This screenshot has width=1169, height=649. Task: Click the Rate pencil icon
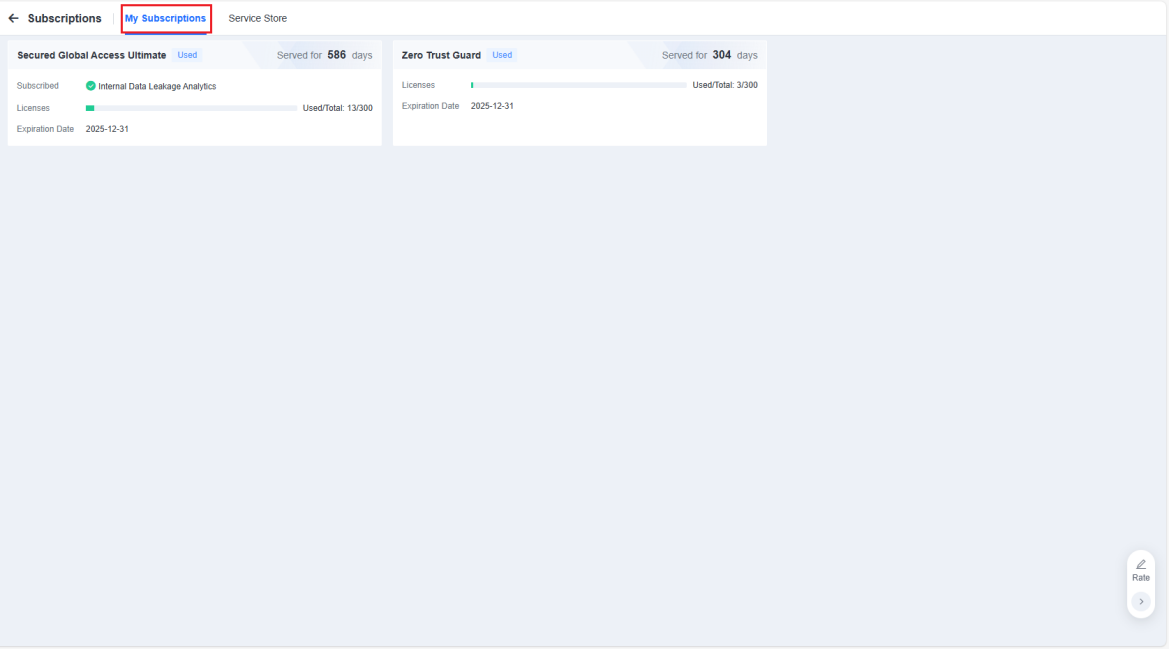(1141, 564)
